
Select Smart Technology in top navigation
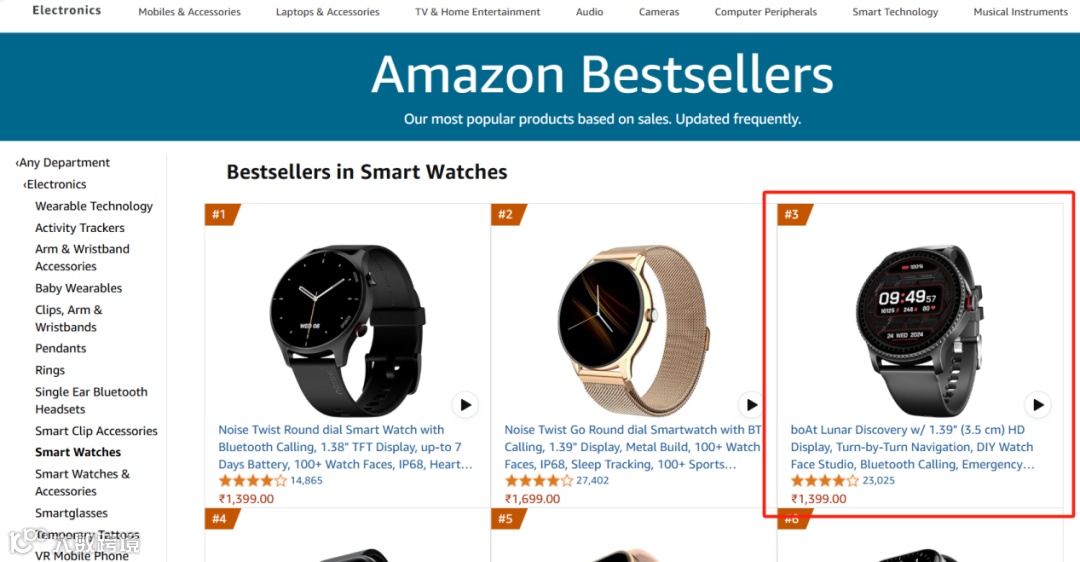pos(895,12)
